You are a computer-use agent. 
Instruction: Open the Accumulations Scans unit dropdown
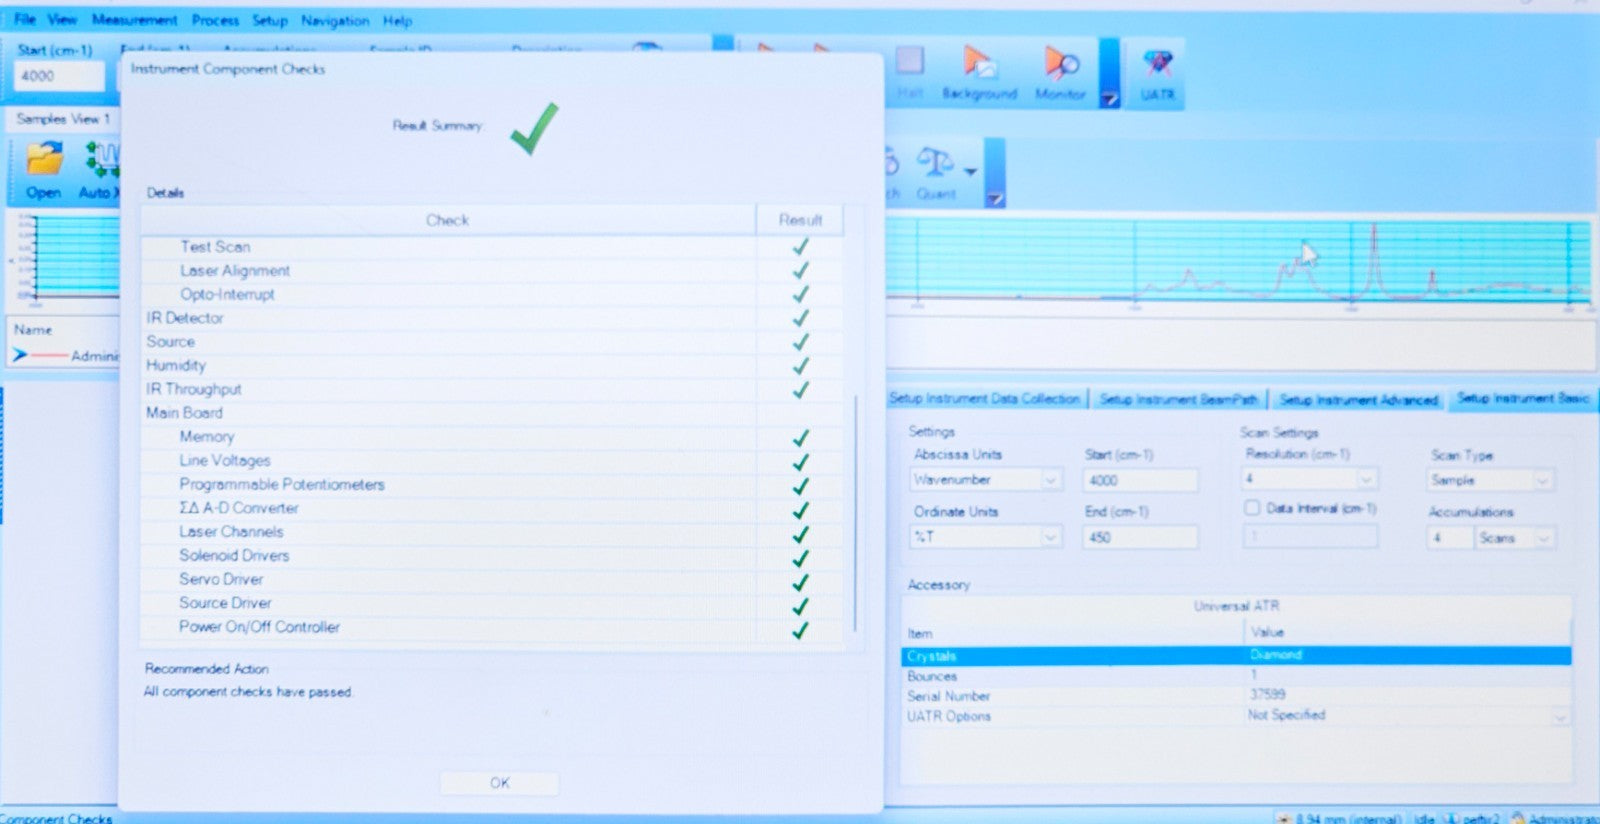coord(1542,538)
